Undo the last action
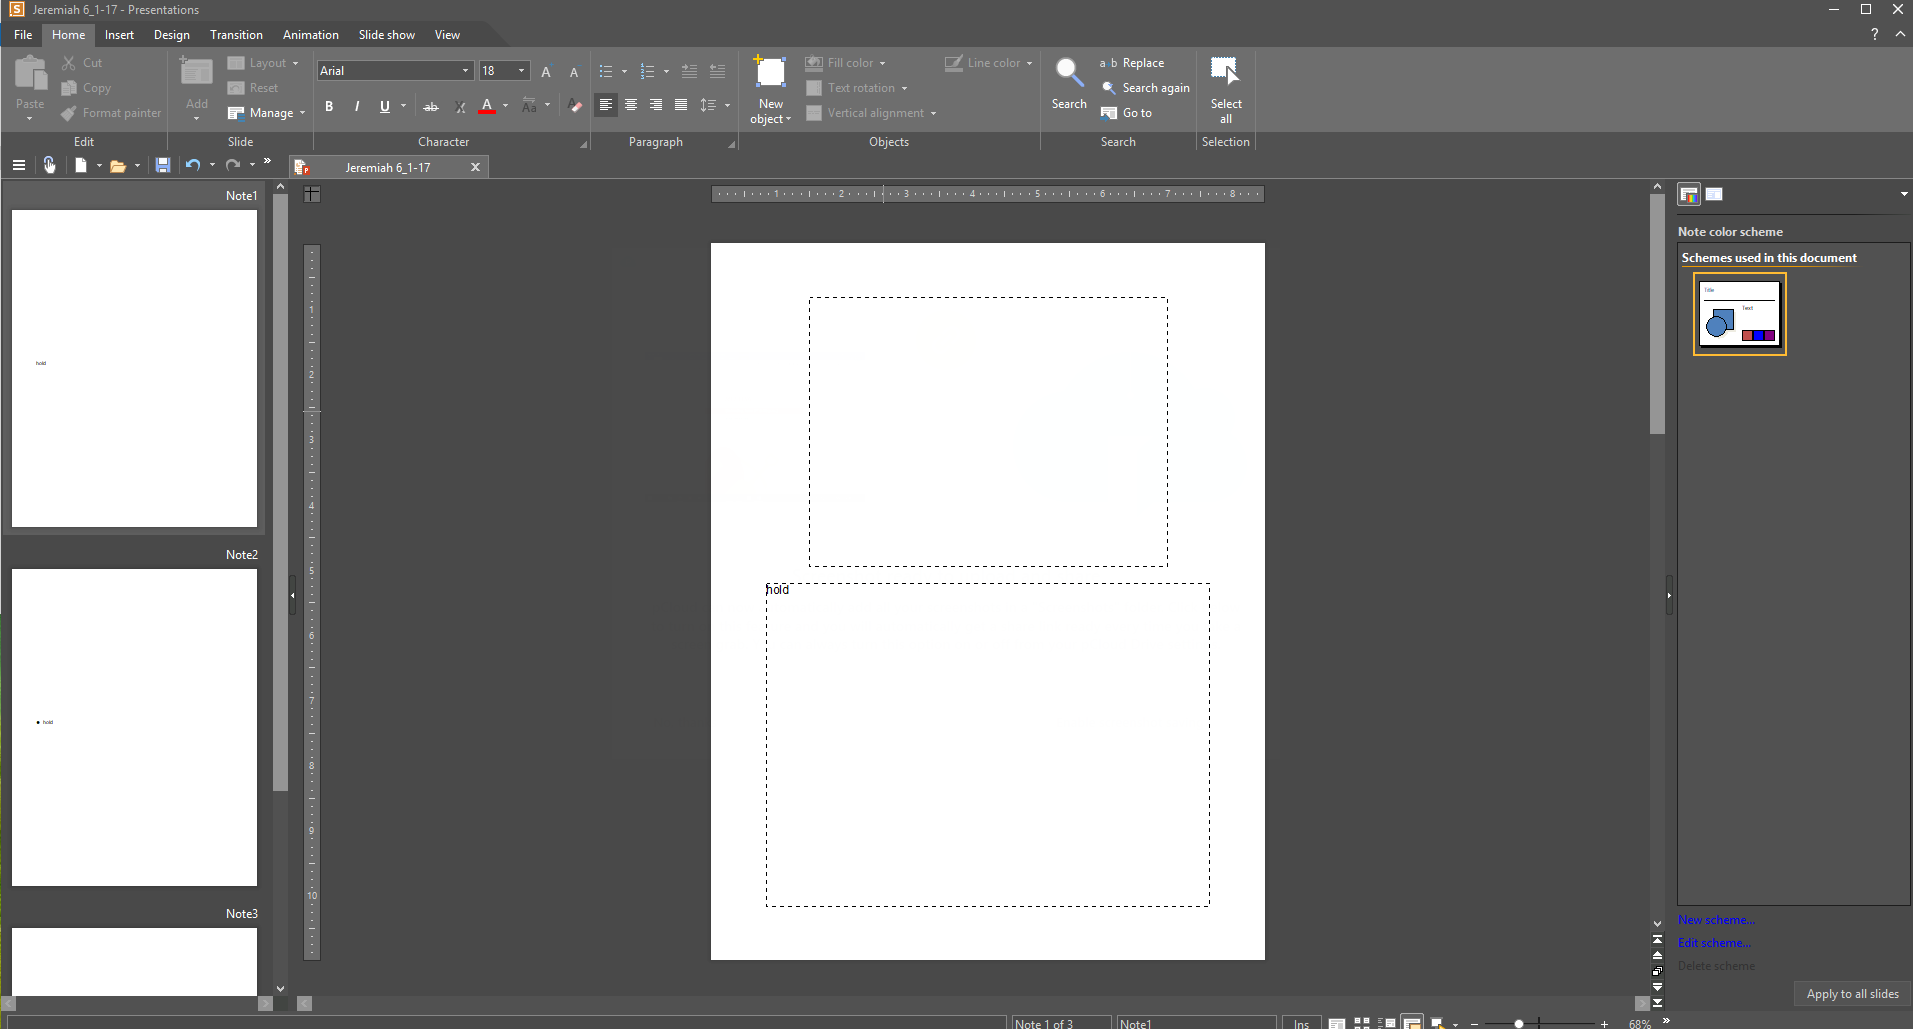The image size is (1913, 1029). point(192,166)
